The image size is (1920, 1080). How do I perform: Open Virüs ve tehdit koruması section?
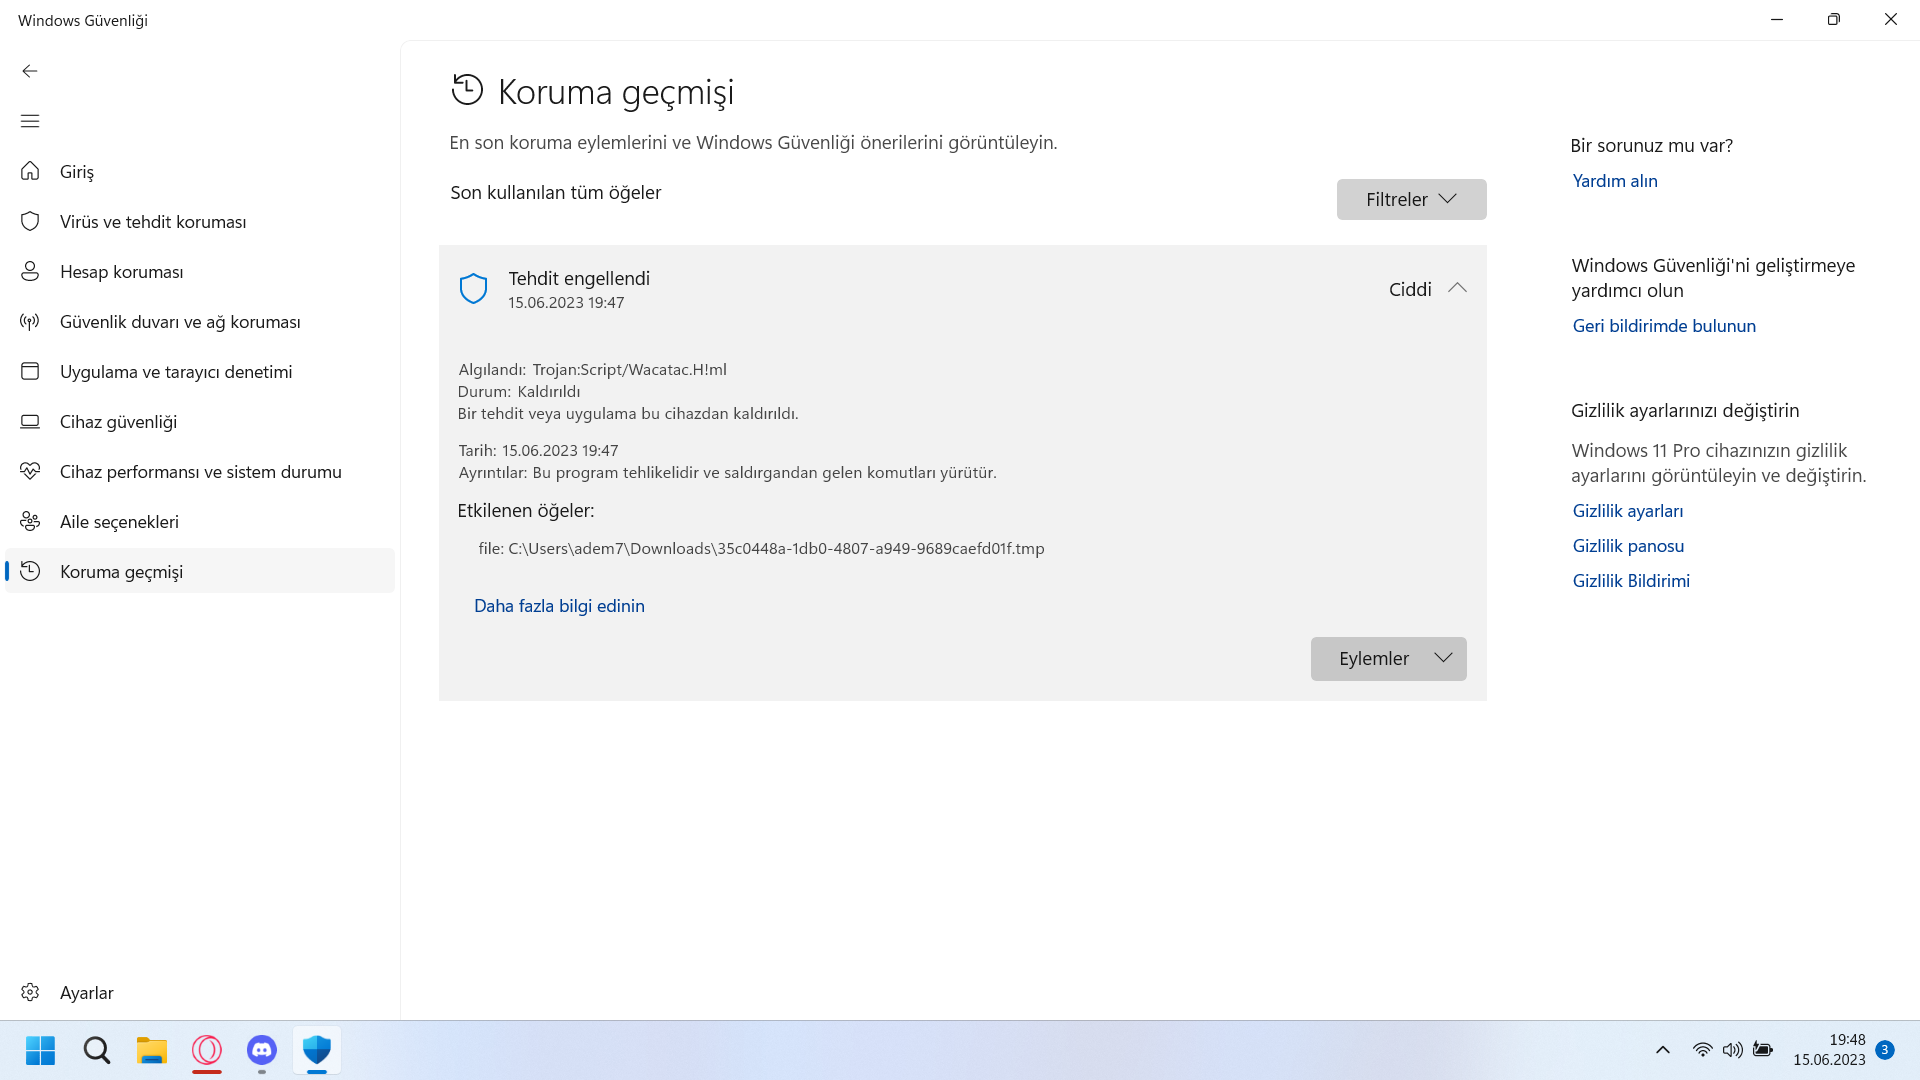click(152, 222)
